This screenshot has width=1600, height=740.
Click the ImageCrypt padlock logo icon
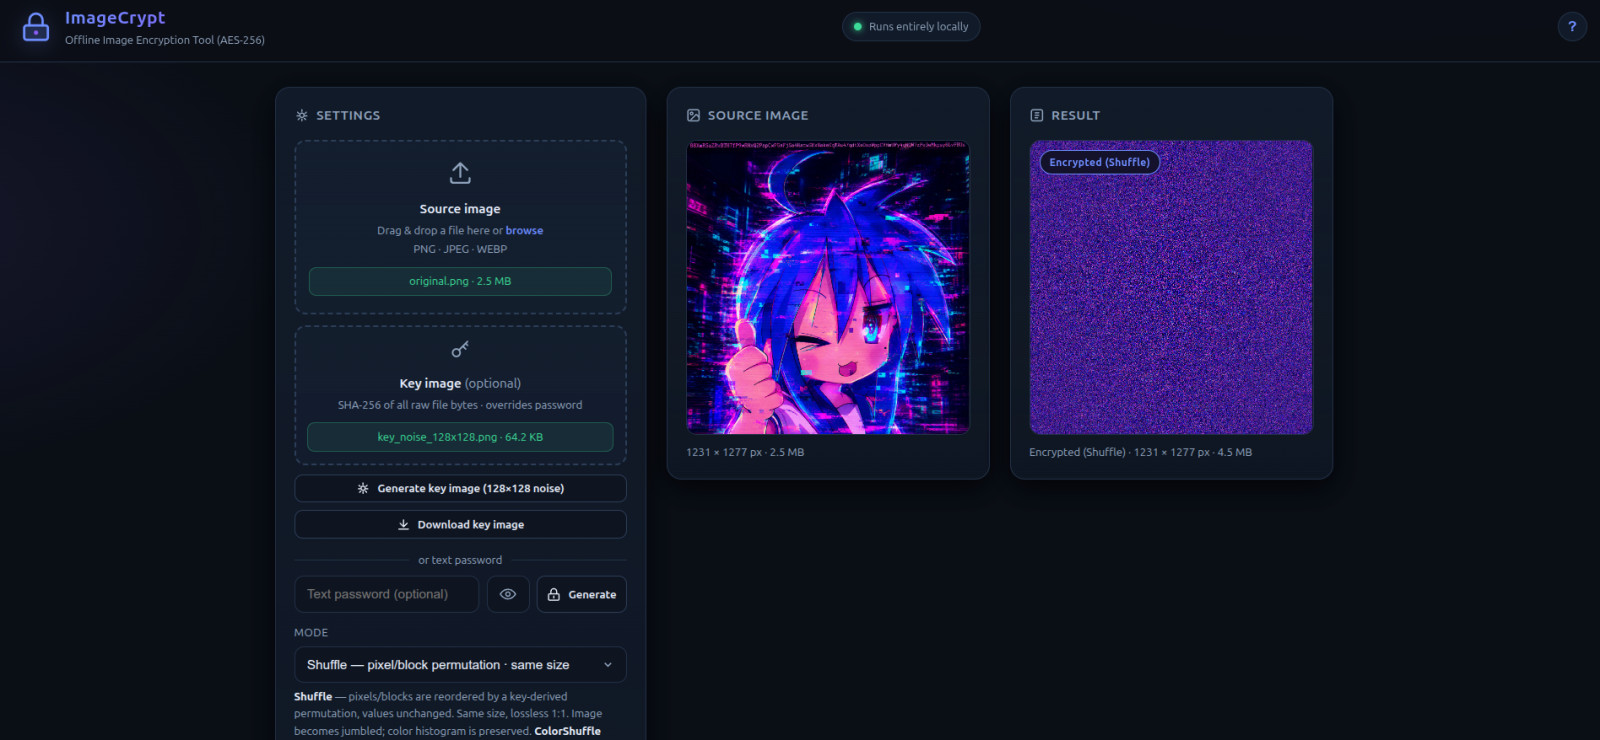[36, 27]
